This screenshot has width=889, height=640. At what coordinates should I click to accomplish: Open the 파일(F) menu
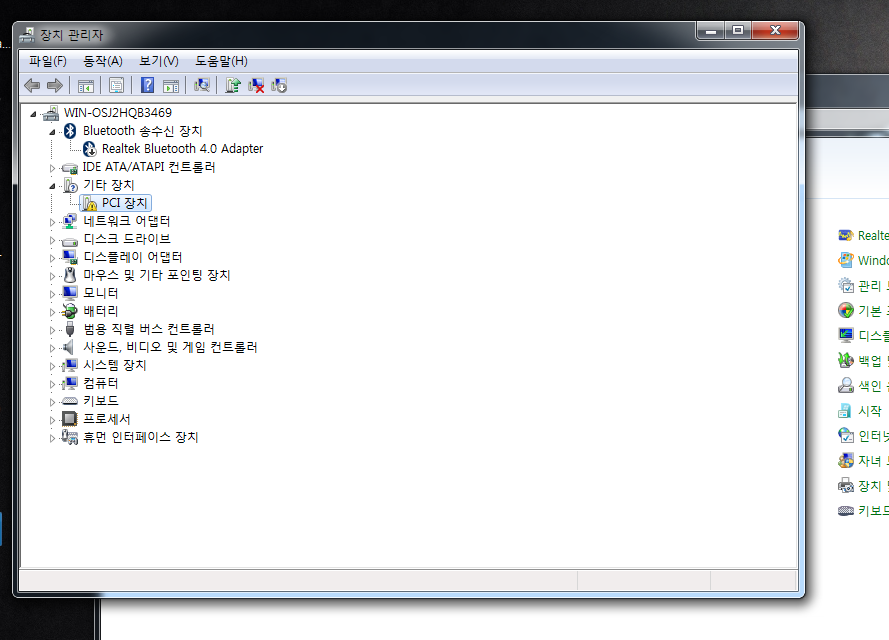pos(48,61)
